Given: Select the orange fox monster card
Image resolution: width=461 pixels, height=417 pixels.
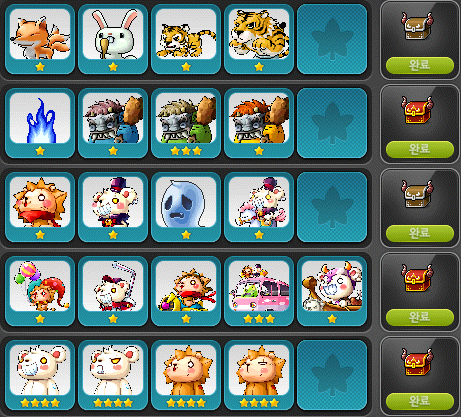Looking at the screenshot, I should tap(40, 39).
